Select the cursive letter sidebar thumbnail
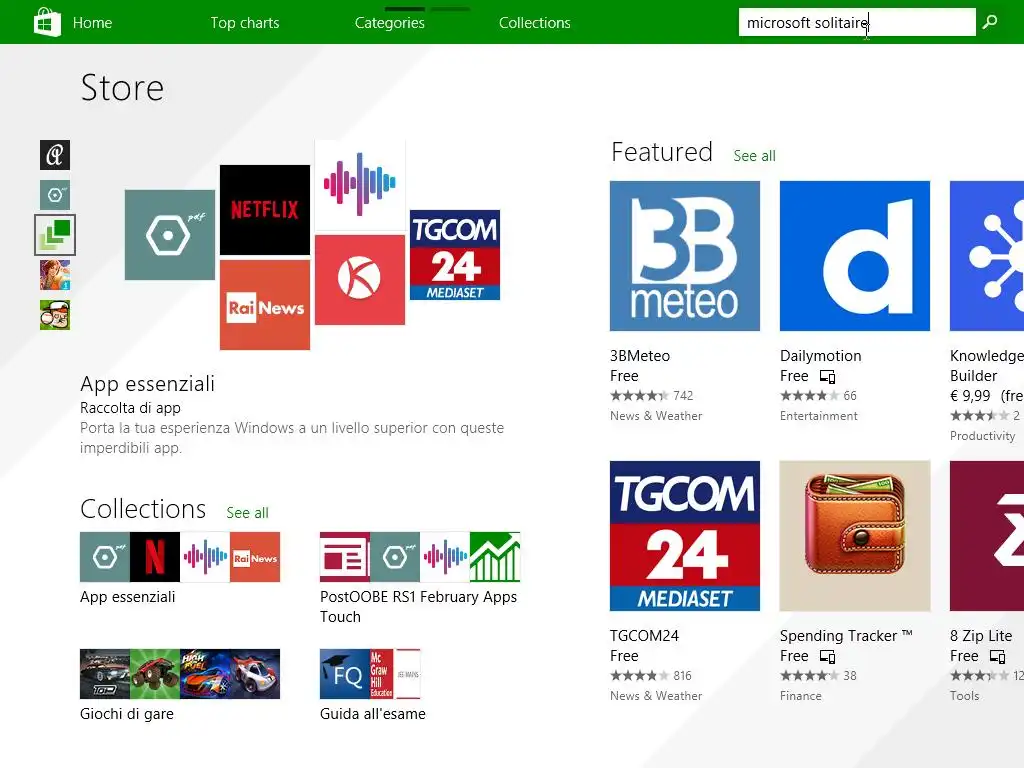Screen dimensions: 1024x768 click(x=55, y=155)
